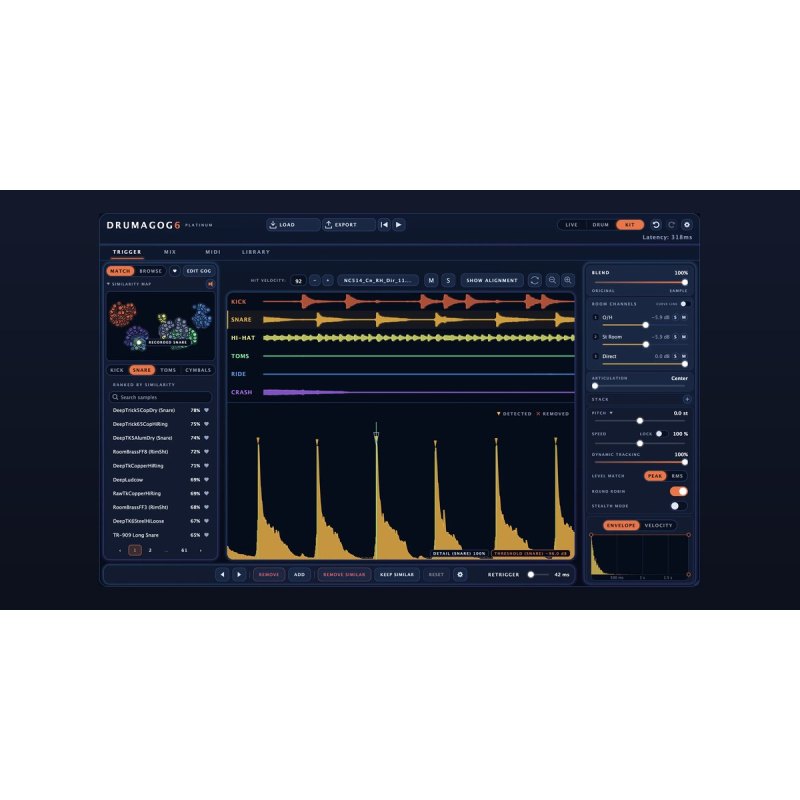Click the Remove button
Image resolution: width=800 pixels, height=800 pixels.
click(x=269, y=574)
